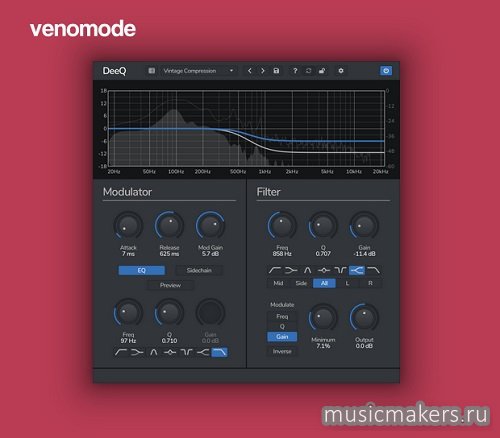
Task: Set Modulate target to Gain
Action: click(282, 337)
